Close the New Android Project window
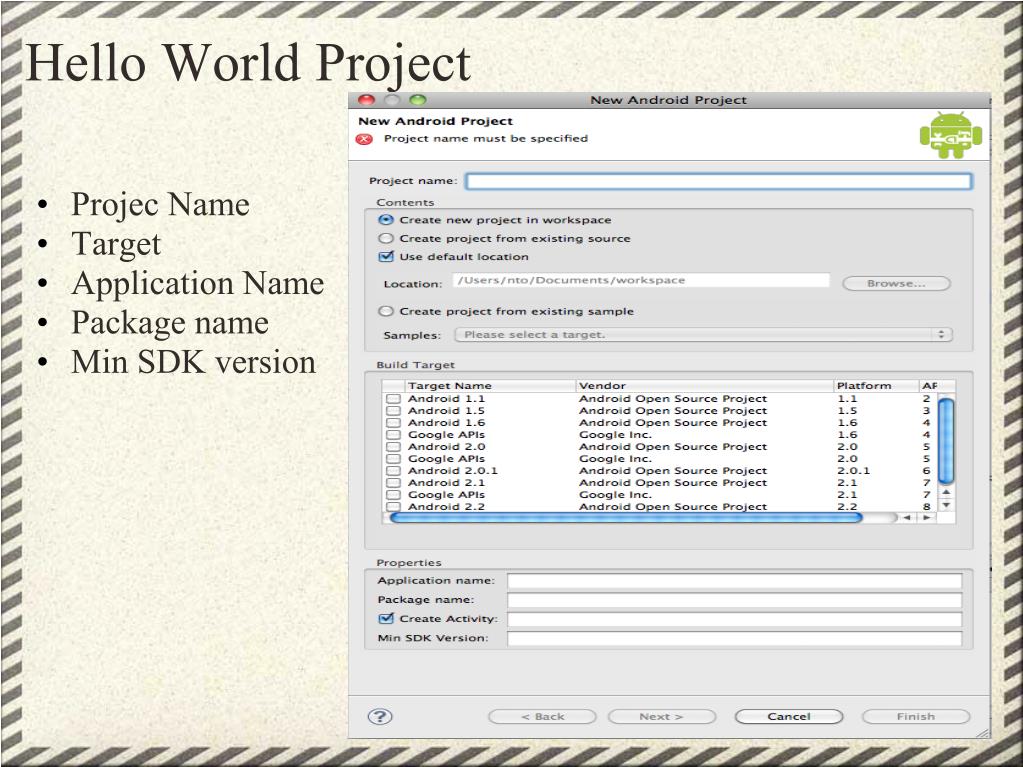The image size is (1023, 767). pos(367,100)
